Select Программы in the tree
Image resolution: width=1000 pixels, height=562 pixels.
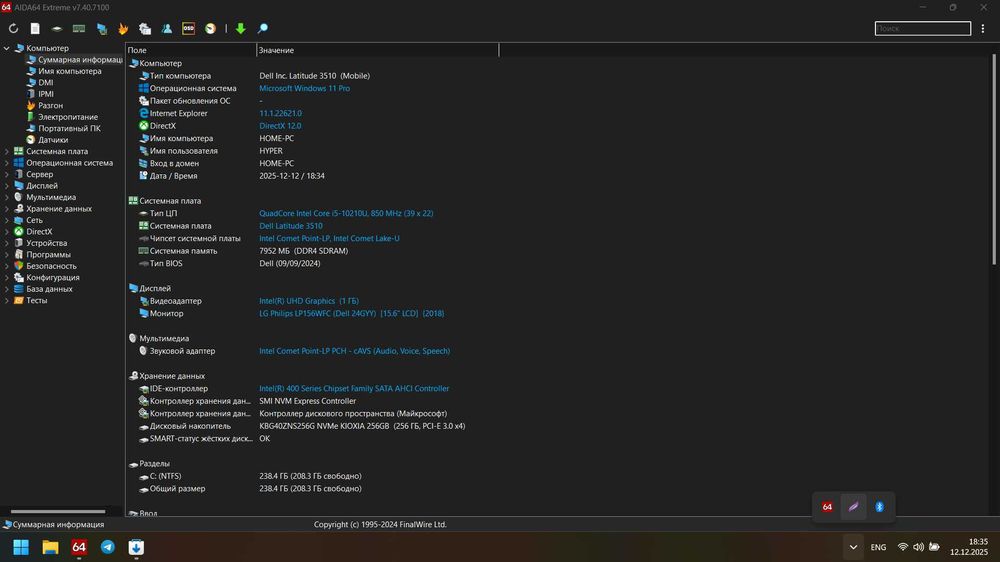pyautogui.click(x=43, y=255)
